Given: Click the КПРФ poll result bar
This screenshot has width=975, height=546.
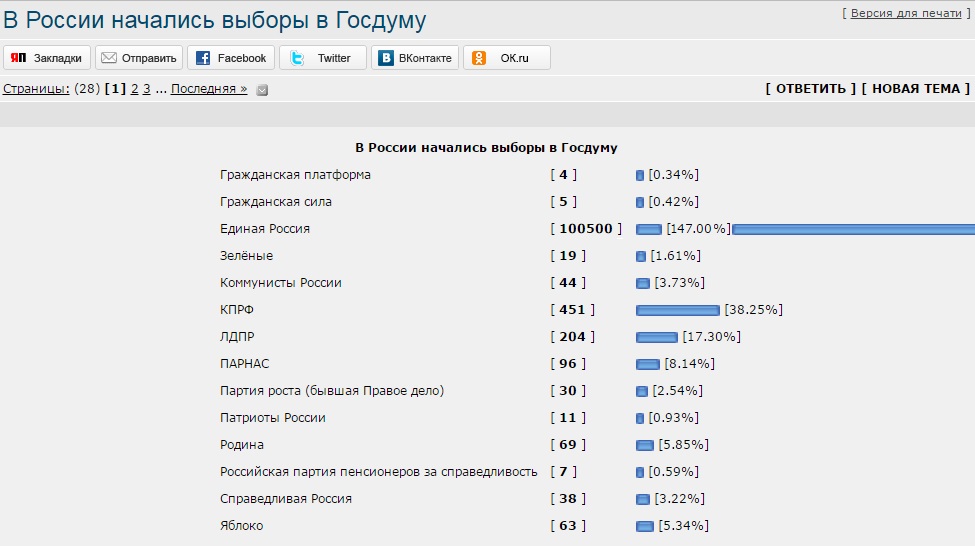Looking at the screenshot, I should coord(678,310).
